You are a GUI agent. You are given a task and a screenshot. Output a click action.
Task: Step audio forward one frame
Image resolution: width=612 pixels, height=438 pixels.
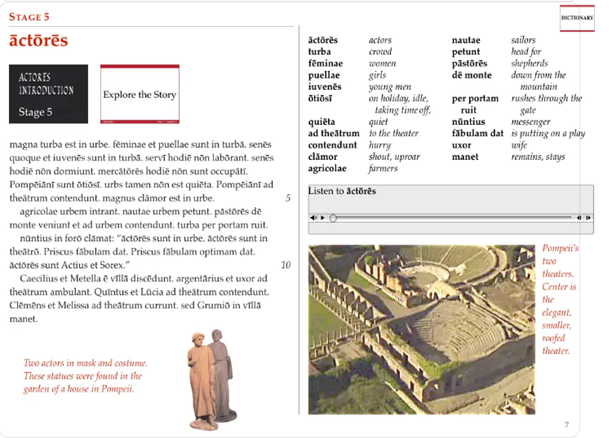(x=588, y=218)
